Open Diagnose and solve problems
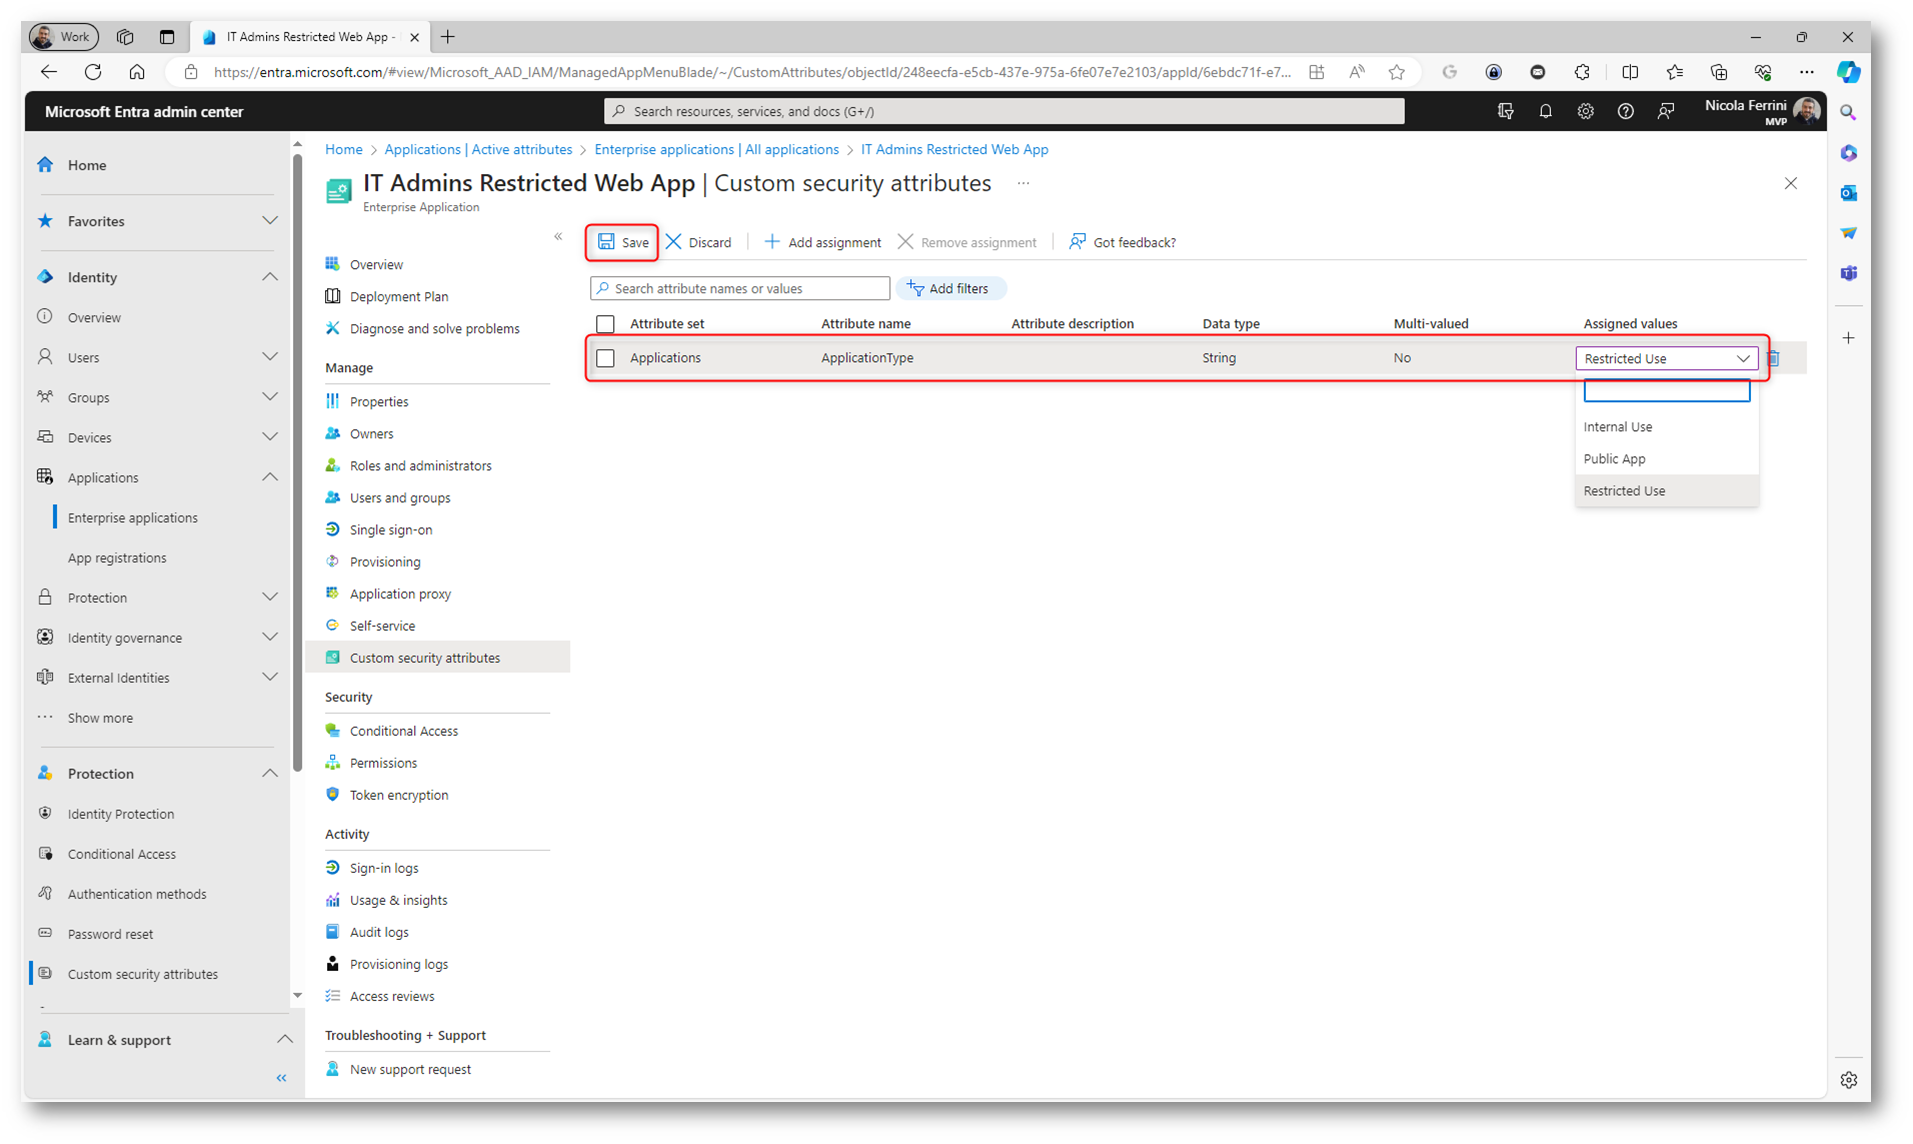 coord(434,328)
